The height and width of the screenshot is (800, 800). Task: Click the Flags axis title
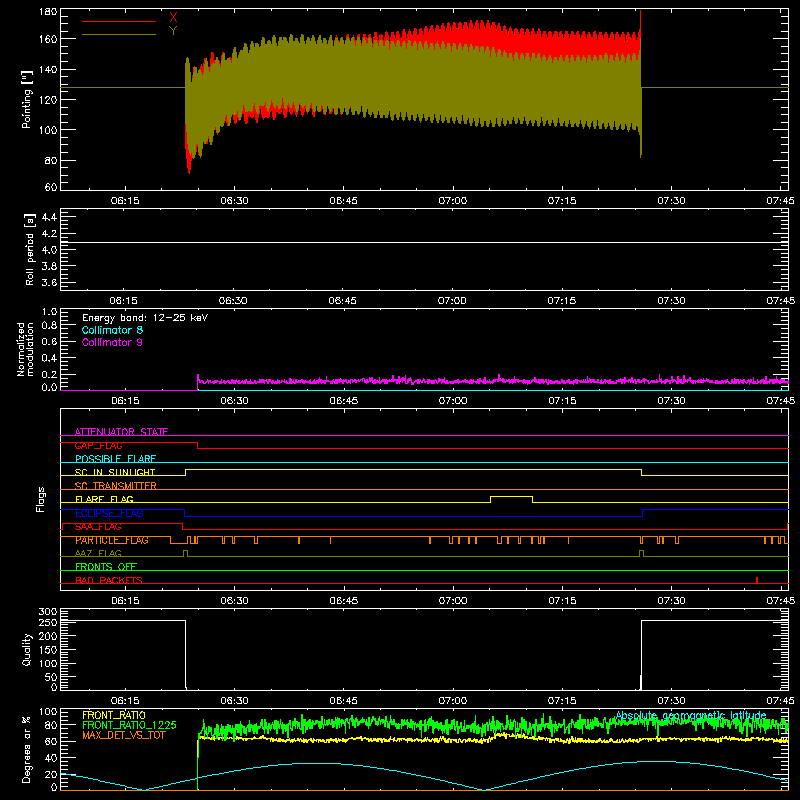tap(40, 499)
